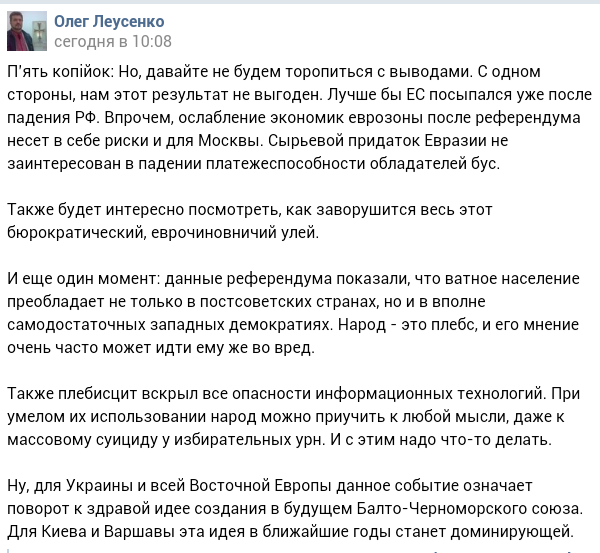Select the paragraph about еврочиновничий улей

coord(249,221)
